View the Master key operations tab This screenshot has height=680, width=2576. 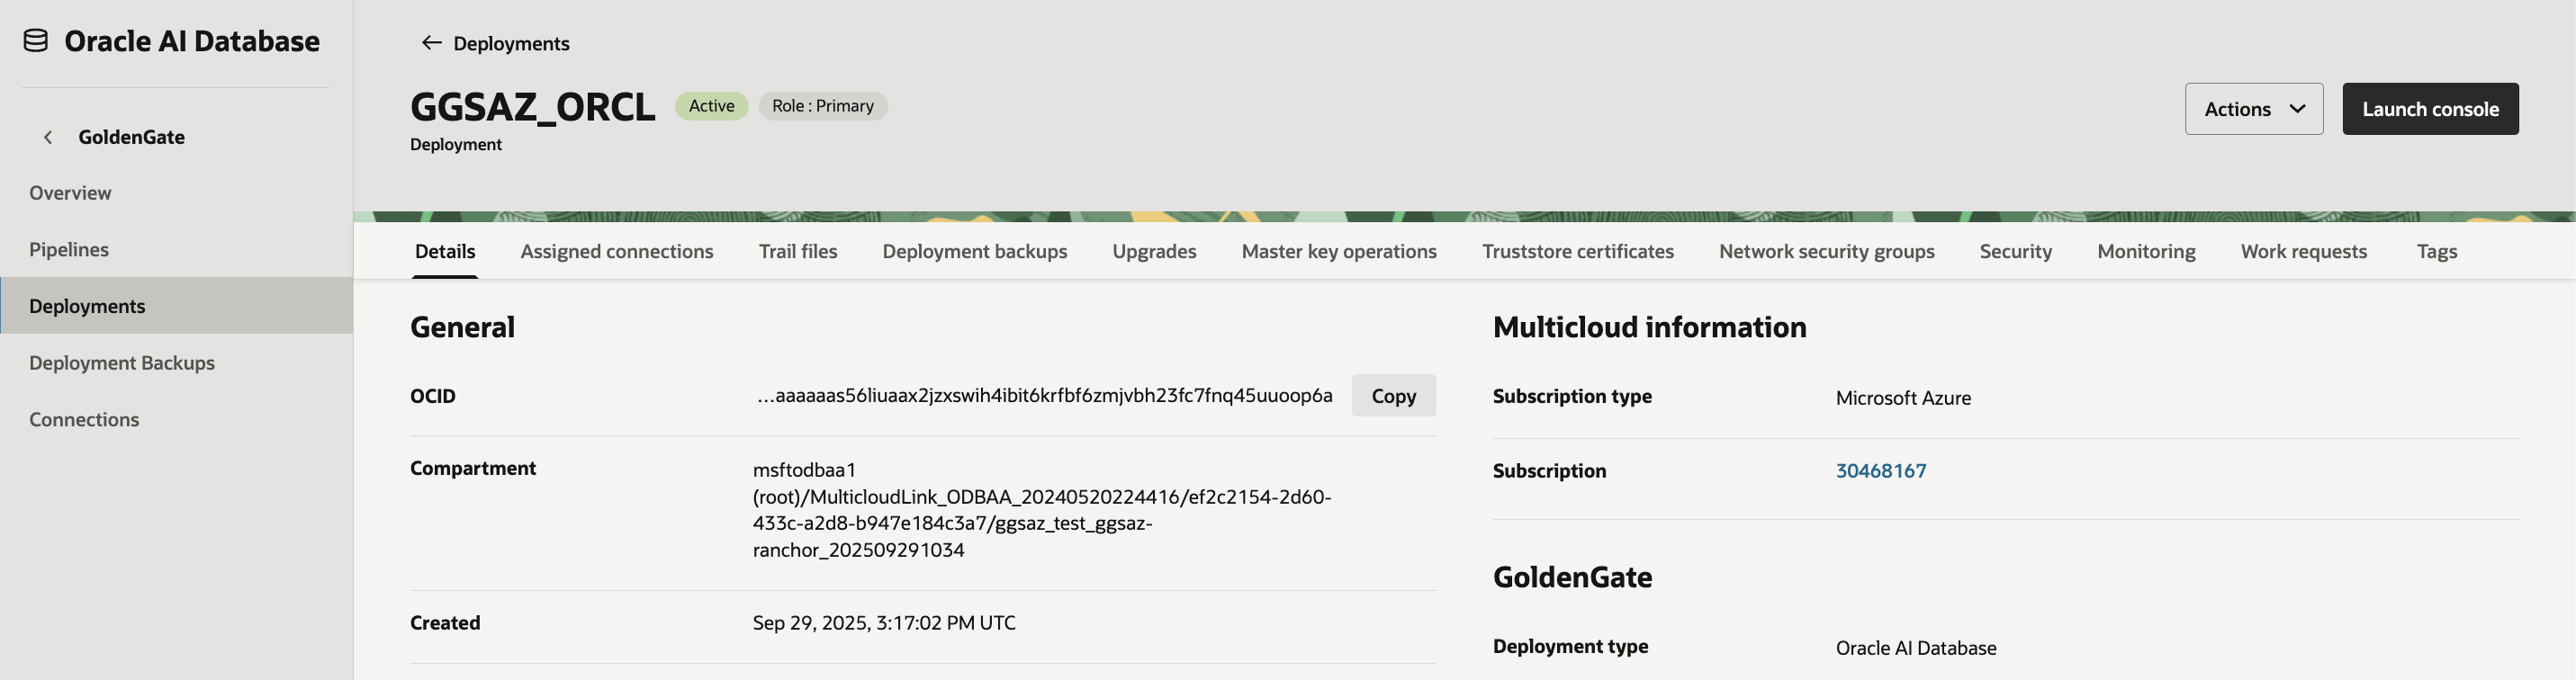(1338, 251)
